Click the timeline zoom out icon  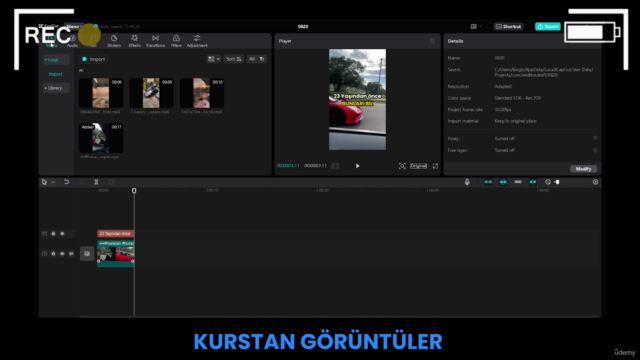548,182
